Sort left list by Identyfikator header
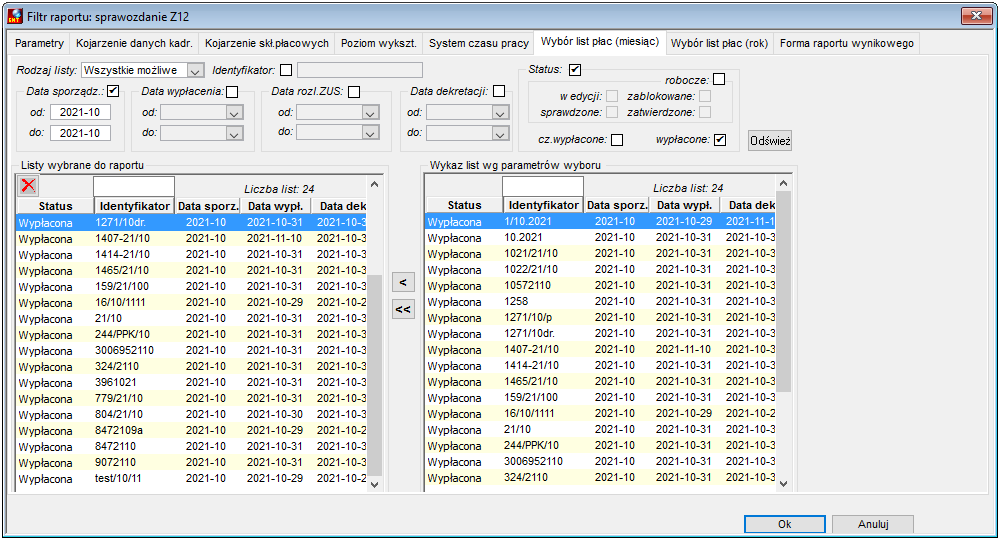 coord(135,206)
